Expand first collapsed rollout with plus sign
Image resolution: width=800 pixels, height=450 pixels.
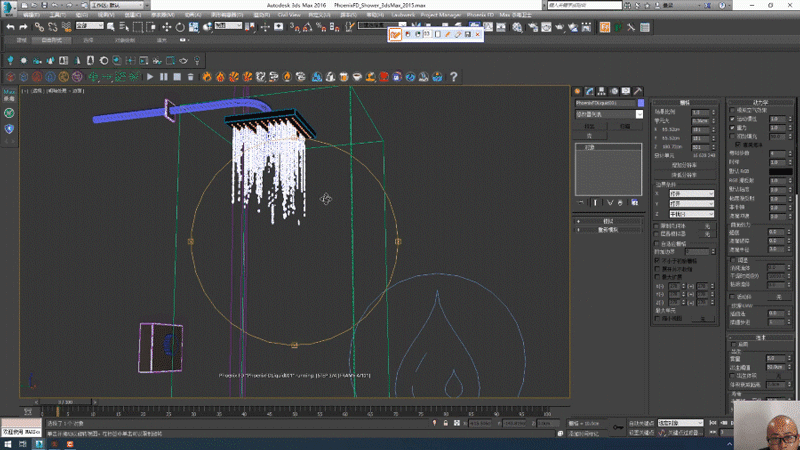tap(578, 221)
